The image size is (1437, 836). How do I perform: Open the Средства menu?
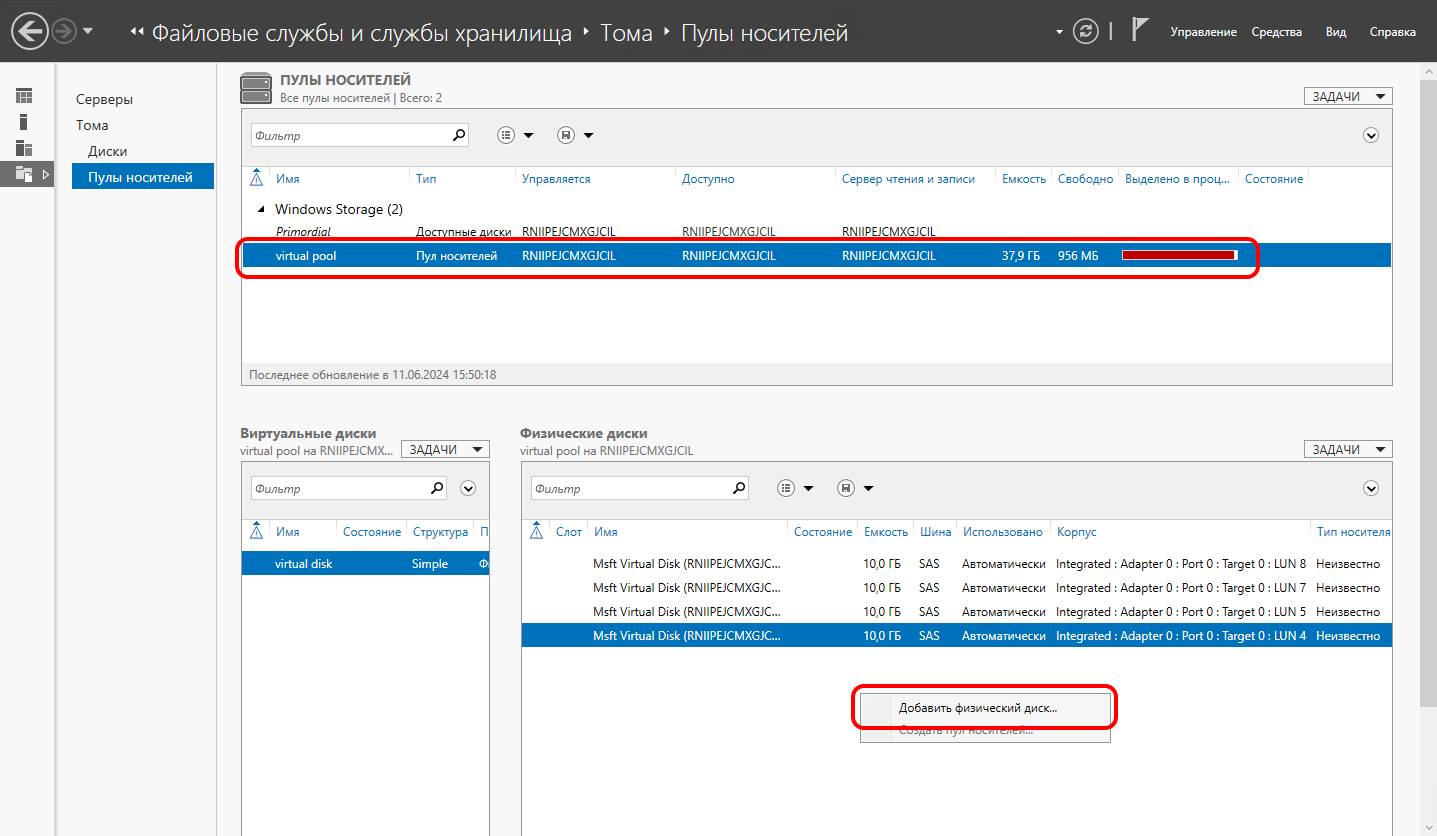(1277, 32)
